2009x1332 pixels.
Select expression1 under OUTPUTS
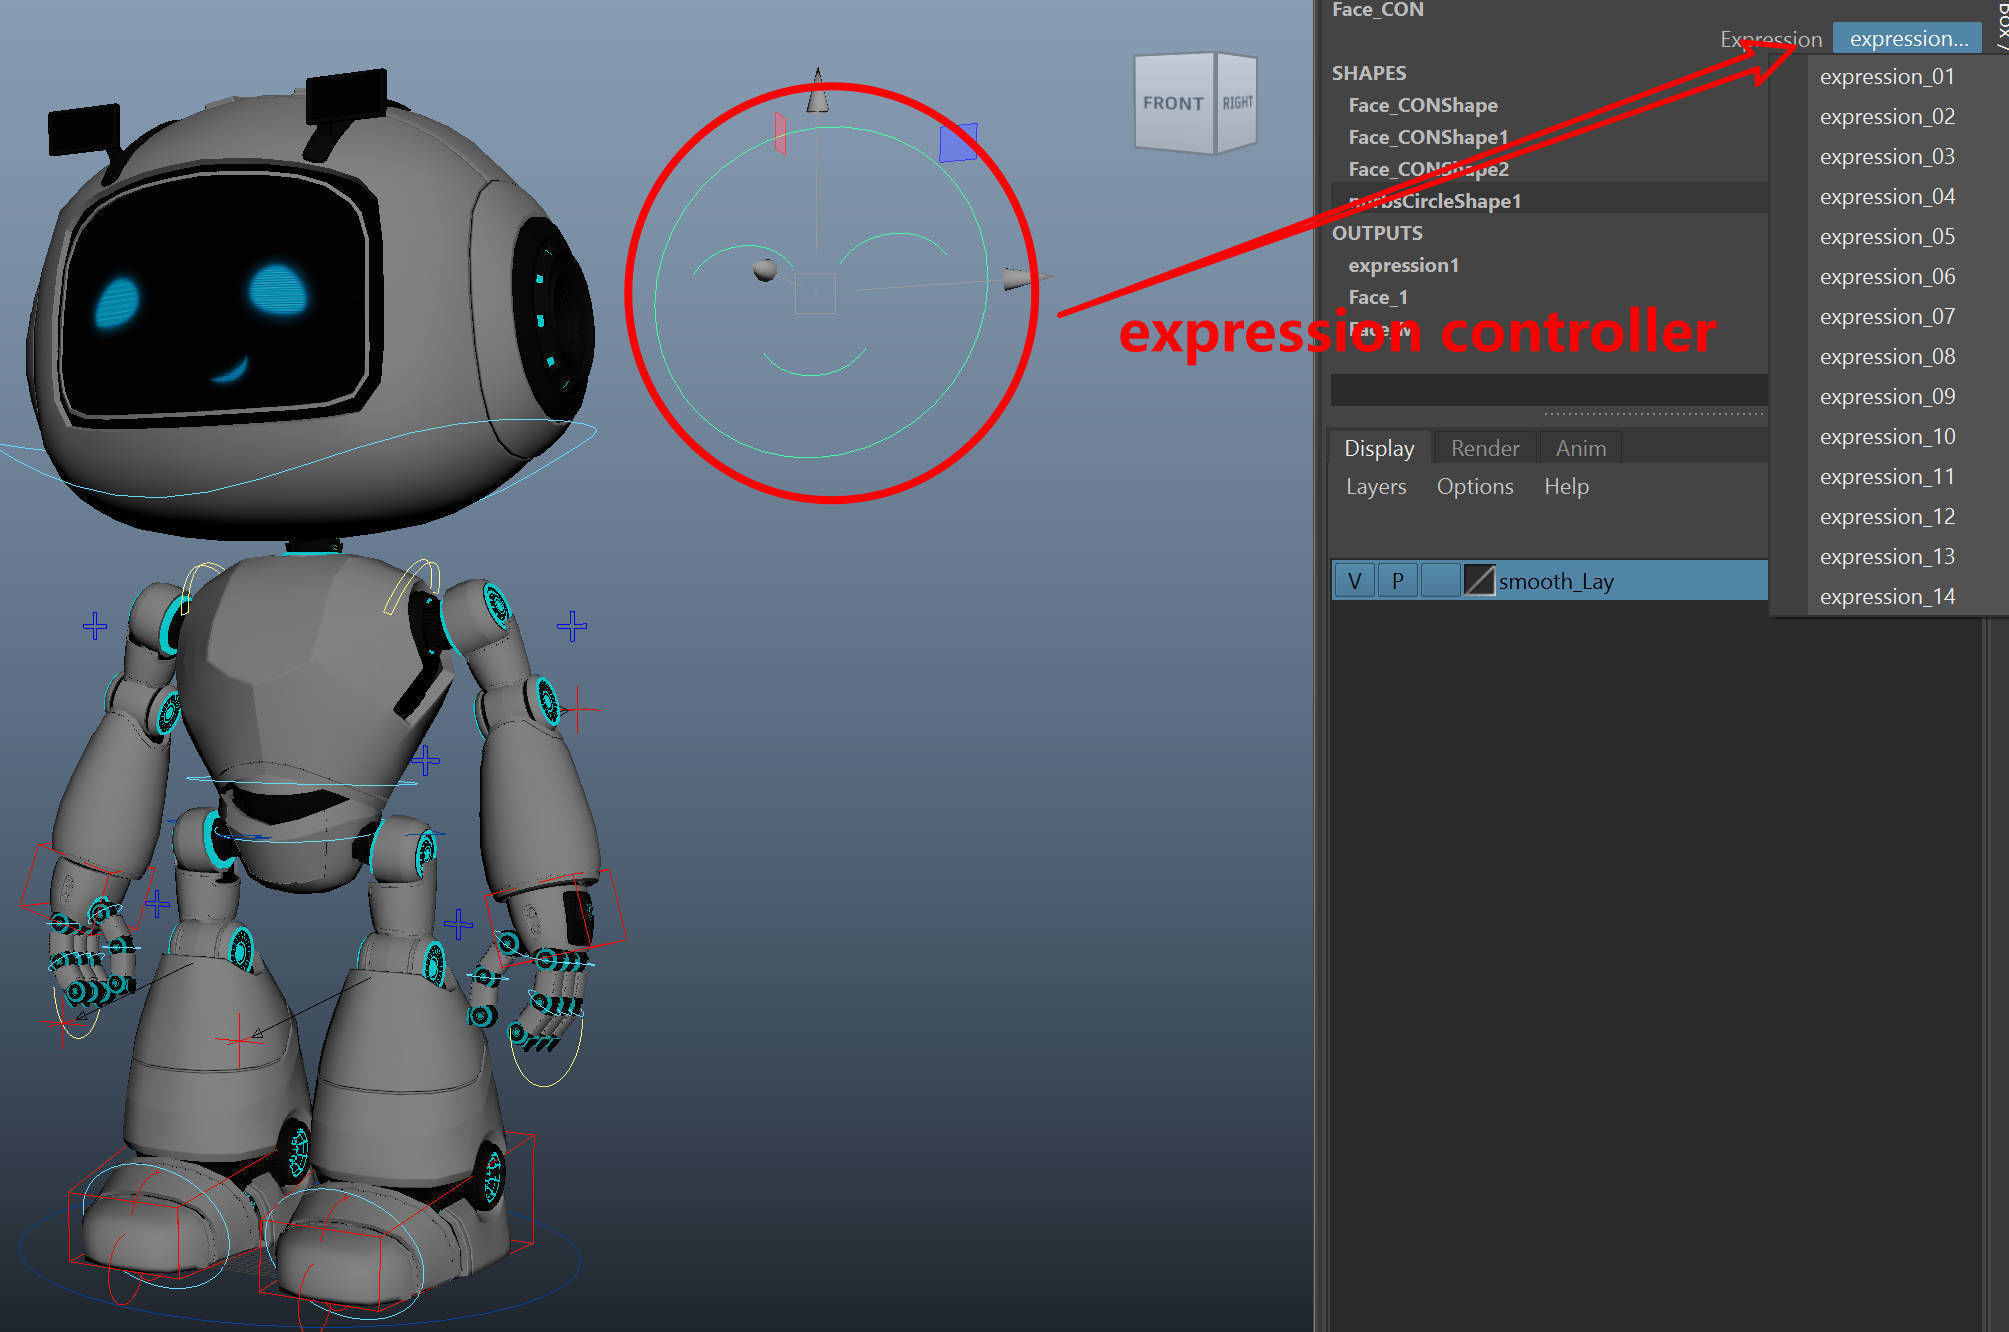click(x=1403, y=265)
